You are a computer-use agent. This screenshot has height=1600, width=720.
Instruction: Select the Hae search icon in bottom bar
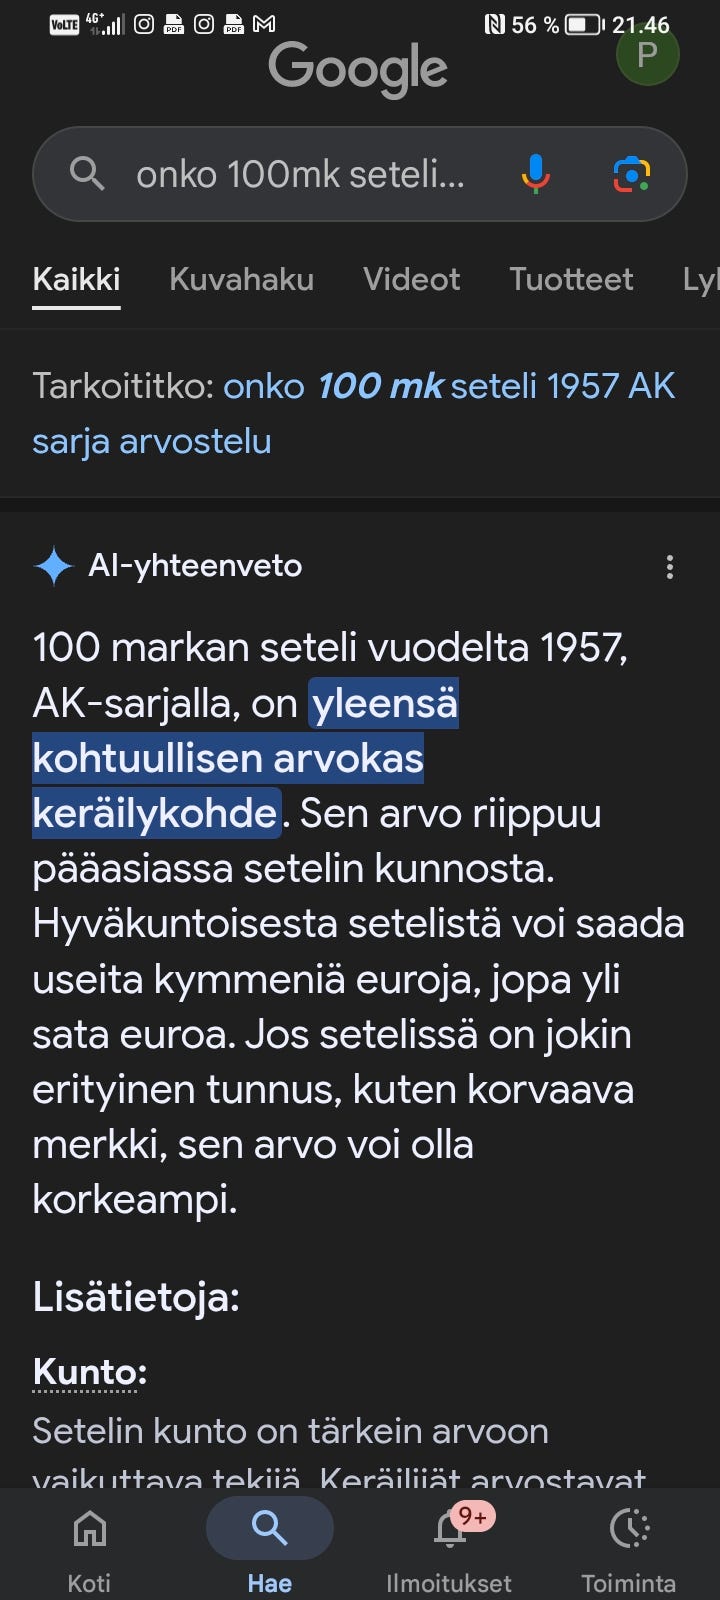269,1528
